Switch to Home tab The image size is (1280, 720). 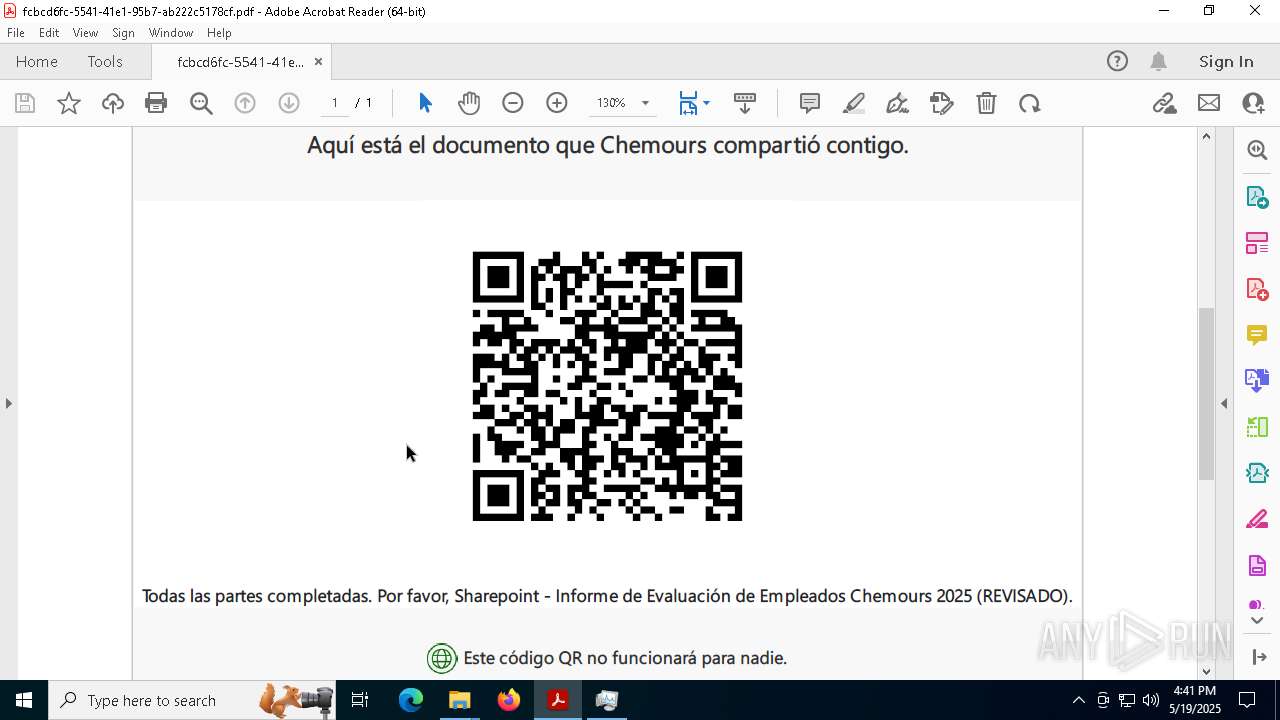(37, 61)
